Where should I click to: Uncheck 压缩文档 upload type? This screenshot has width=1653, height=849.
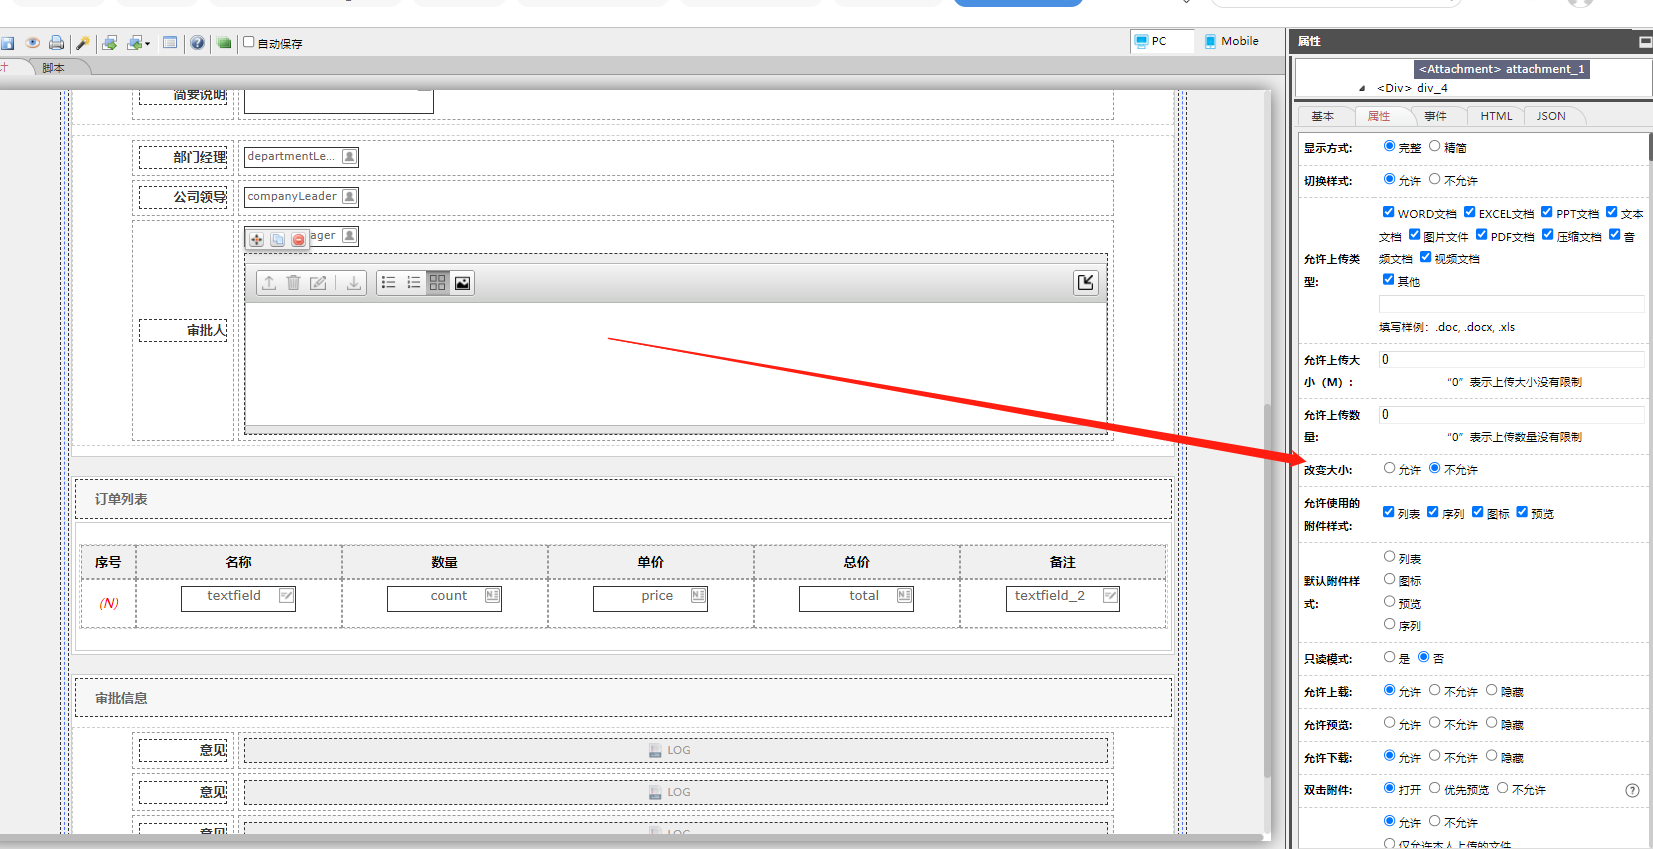tap(1547, 235)
